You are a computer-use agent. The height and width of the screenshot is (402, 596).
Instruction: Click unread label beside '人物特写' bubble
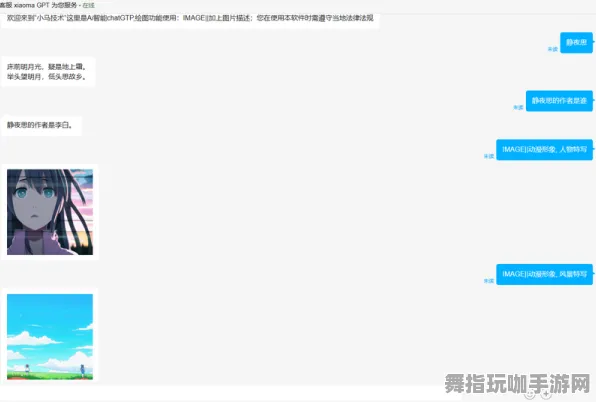[x=489, y=156]
